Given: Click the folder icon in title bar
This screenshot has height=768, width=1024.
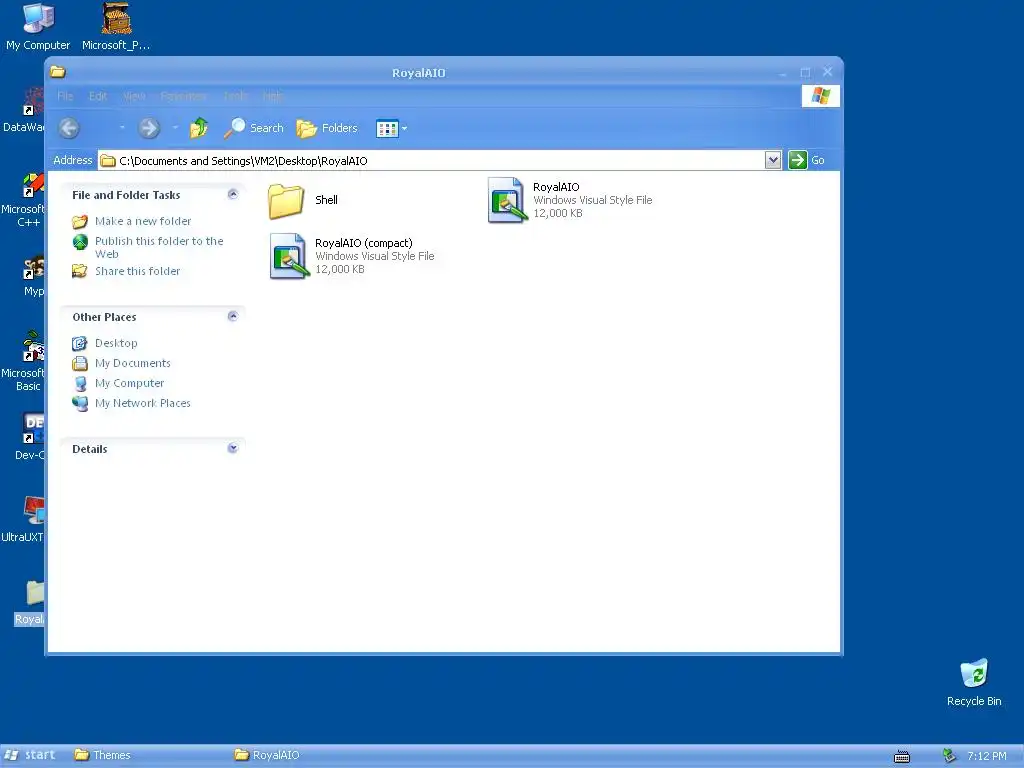Looking at the screenshot, I should click(58, 72).
